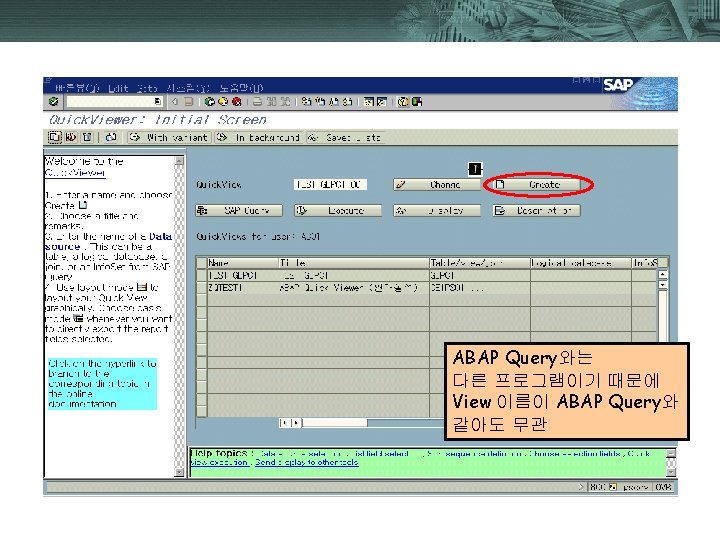Open the first menu in the menu bar
This screenshot has height=540, width=720.
[x=76, y=88]
